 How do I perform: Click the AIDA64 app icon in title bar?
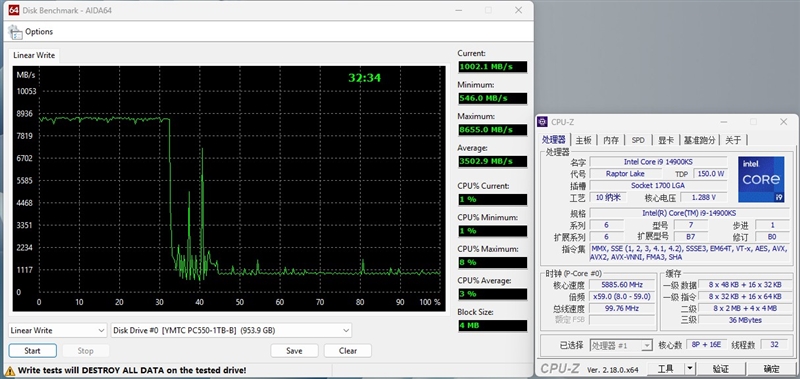coord(14,10)
